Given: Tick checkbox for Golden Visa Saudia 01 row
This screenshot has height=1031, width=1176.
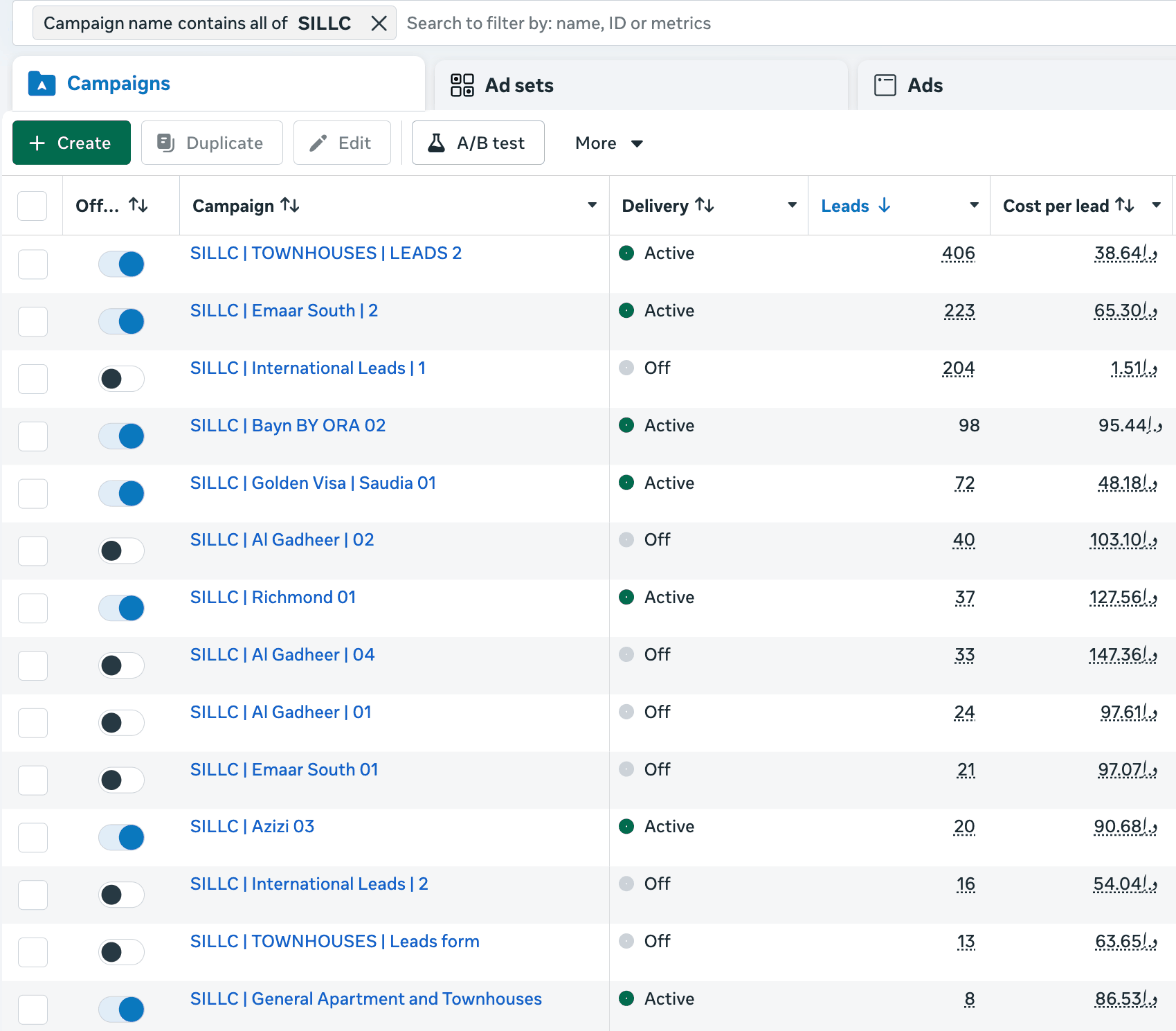Looking at the screenshot, I should (33, 493).
